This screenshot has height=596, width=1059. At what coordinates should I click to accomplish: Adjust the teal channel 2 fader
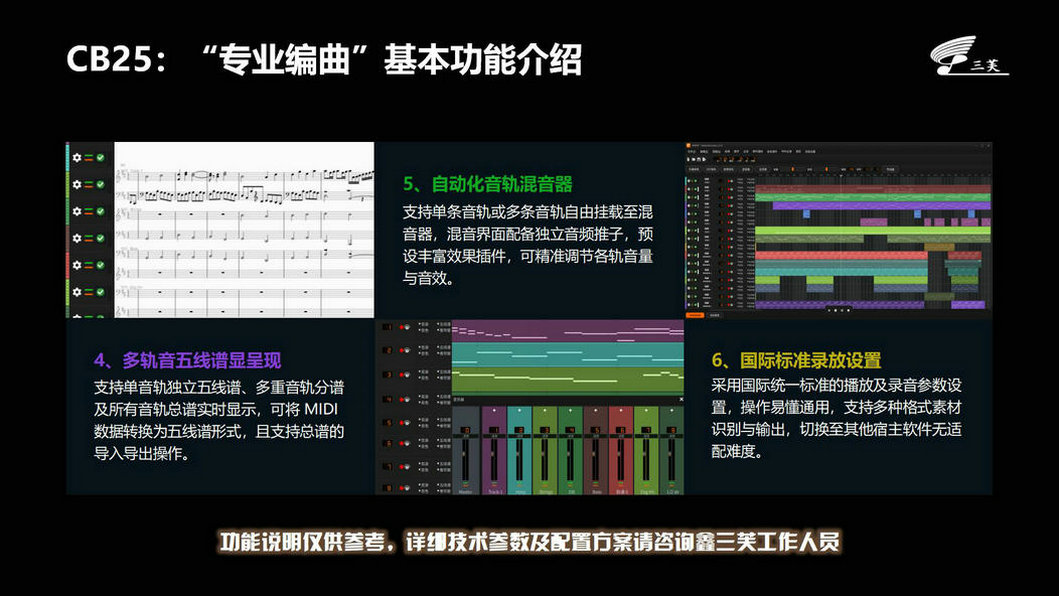519,460
